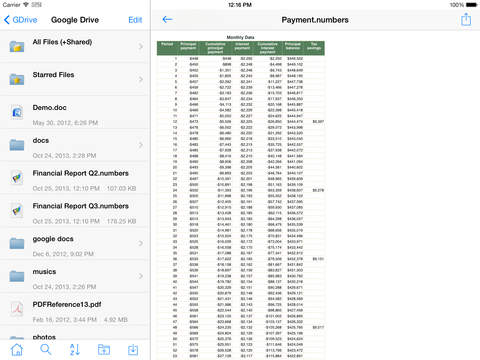
Task: Expand the docs folder chevron
Action: pos(141,145)
